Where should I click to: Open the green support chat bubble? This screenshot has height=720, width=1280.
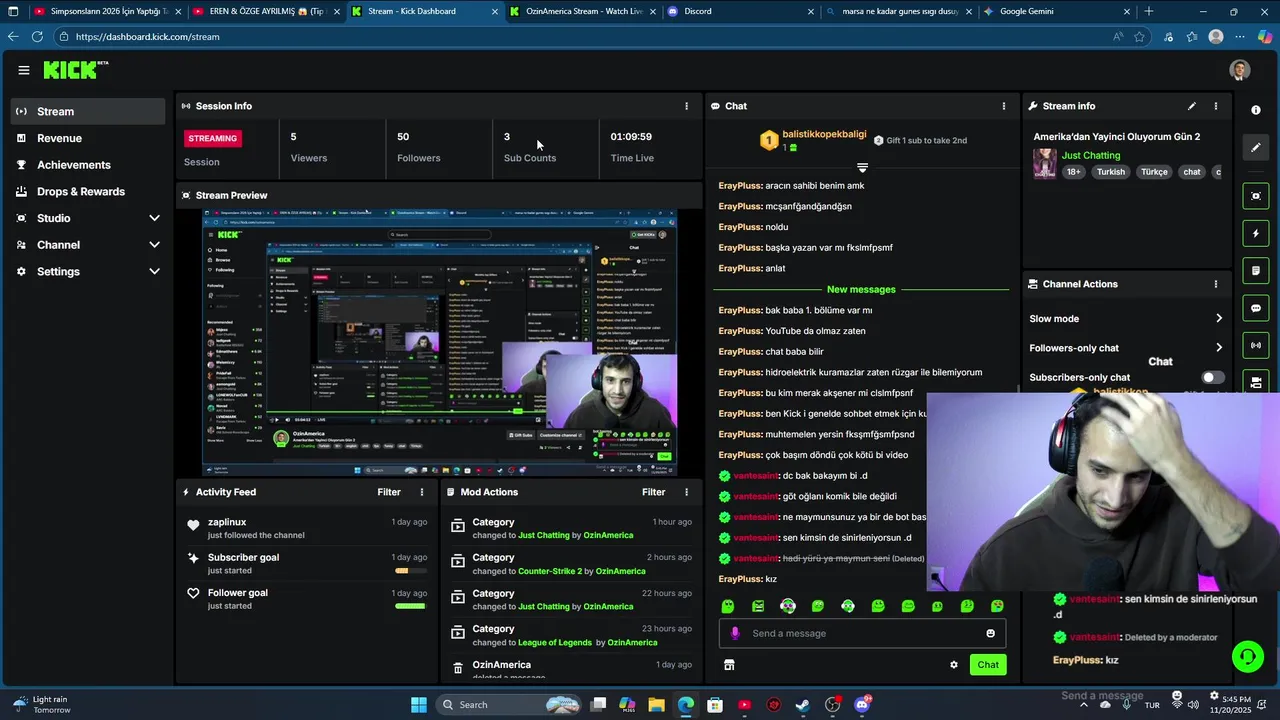point(1247,657)
